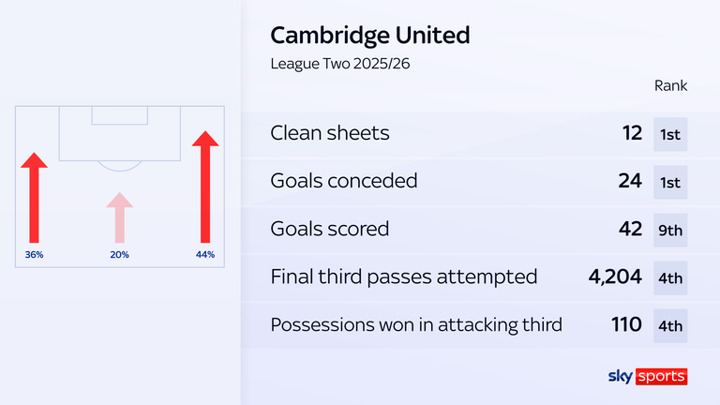Click the Rank column header
The height and width of the screenshot is (405, 720).
coord(670,85)
